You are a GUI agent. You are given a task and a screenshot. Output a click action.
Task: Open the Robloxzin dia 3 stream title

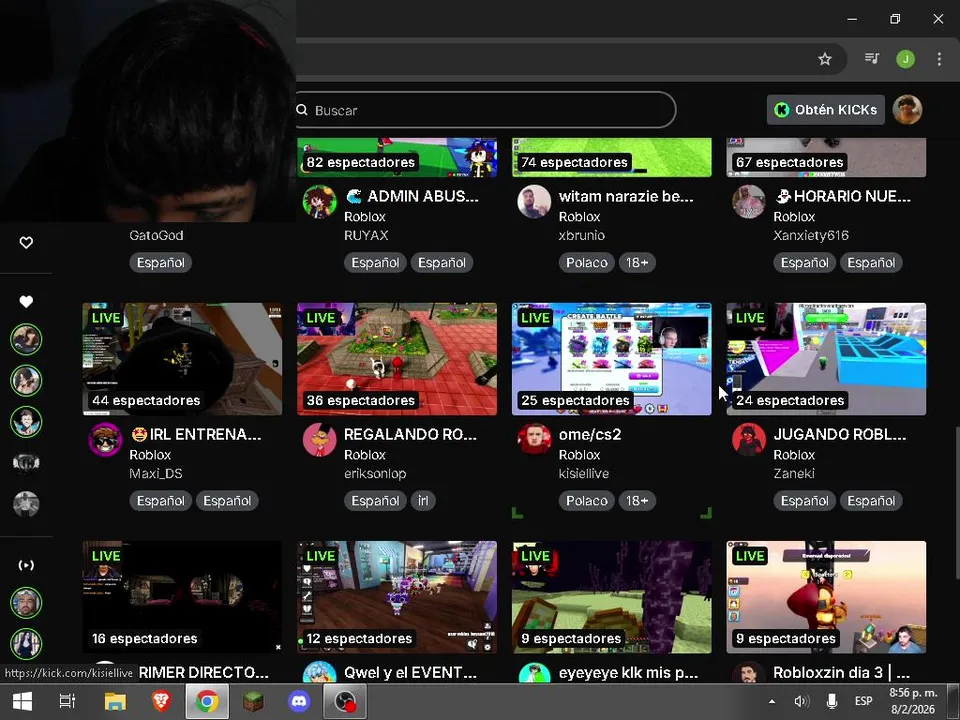[841, 673]
